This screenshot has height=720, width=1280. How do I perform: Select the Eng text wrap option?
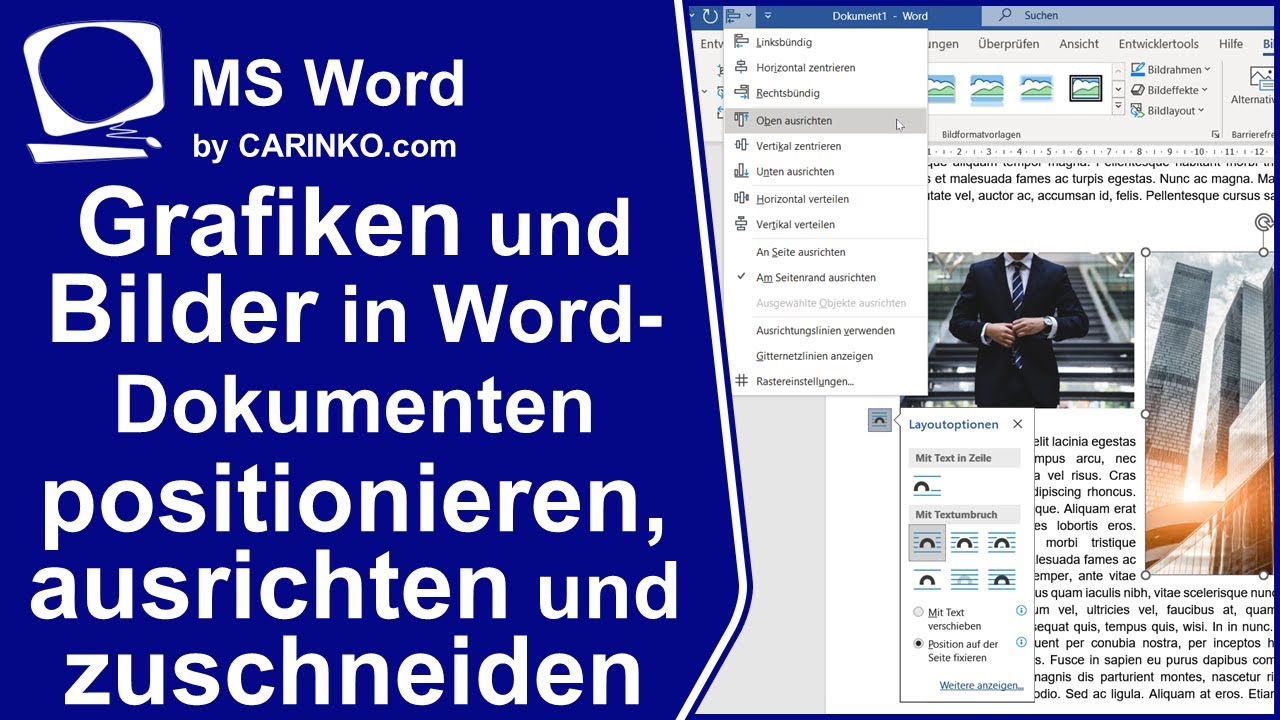pyautogui.click(x=964, y=543)
